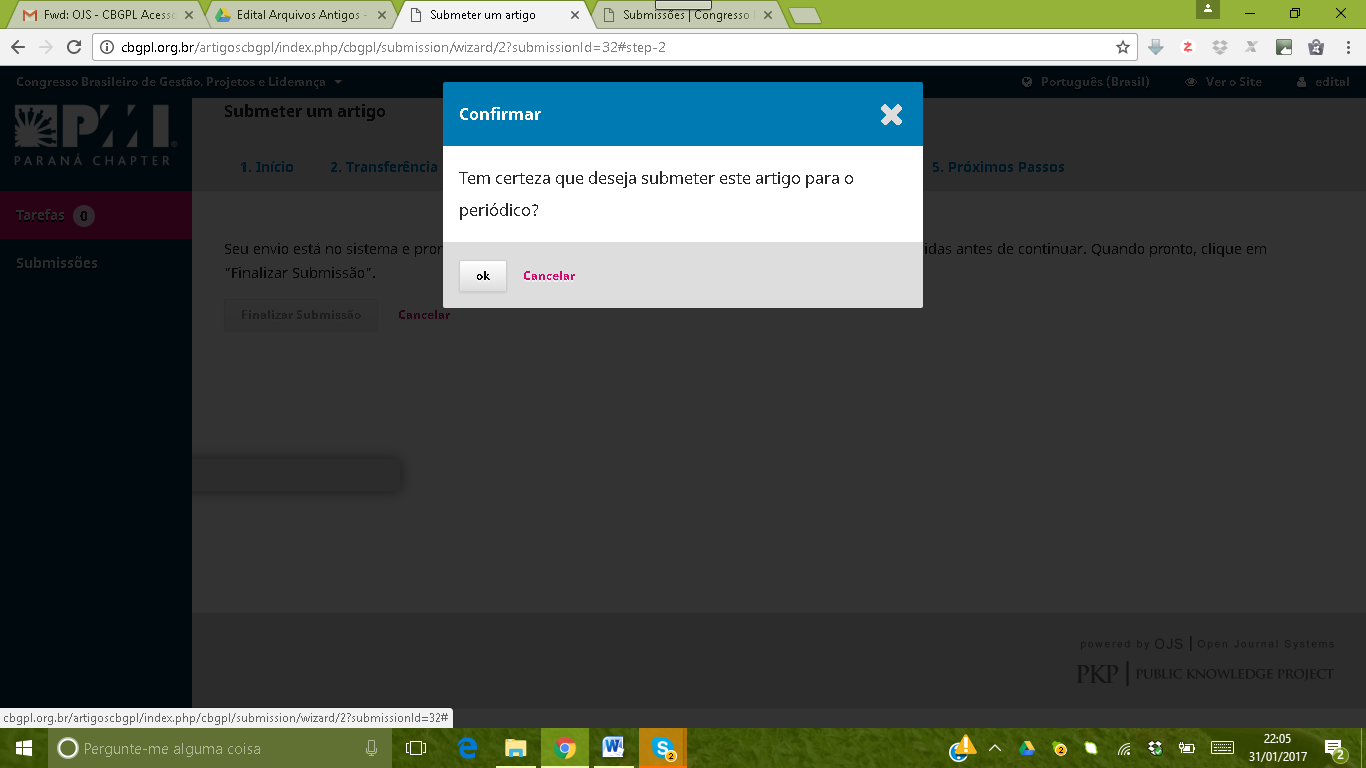Image resolution: width=1366 pixels, height=768 pixels.
Task: Launch Microsoft Edge from the taskbar
Action: click(x=467, y=748)
